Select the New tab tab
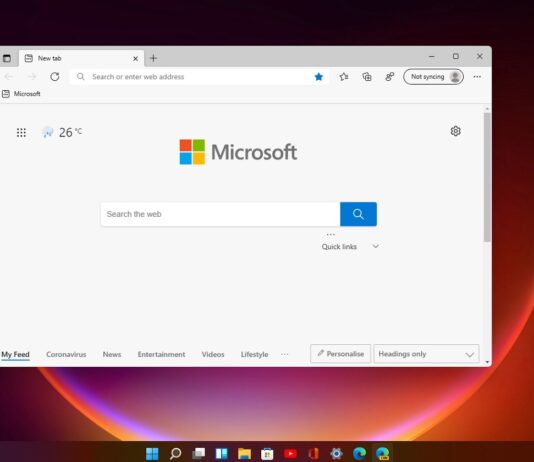534x462 pixels. click(x=81, y=58)
